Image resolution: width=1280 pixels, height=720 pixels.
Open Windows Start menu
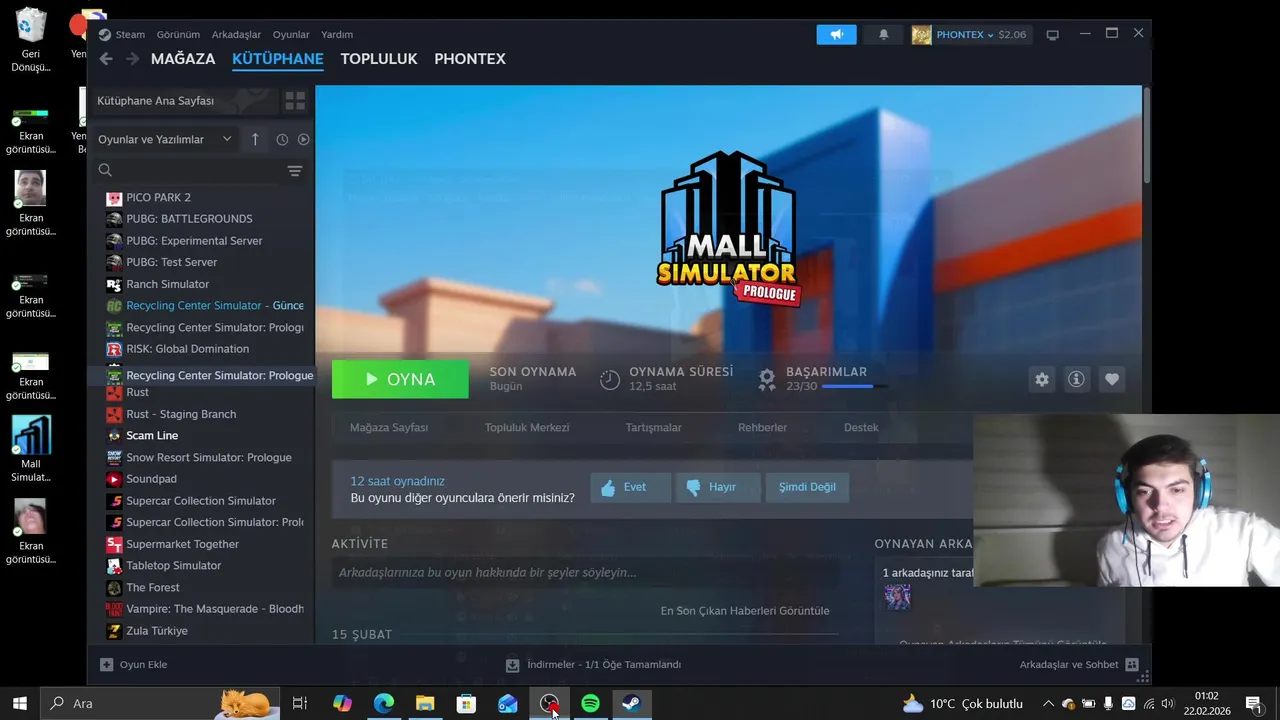coord(19,704)
